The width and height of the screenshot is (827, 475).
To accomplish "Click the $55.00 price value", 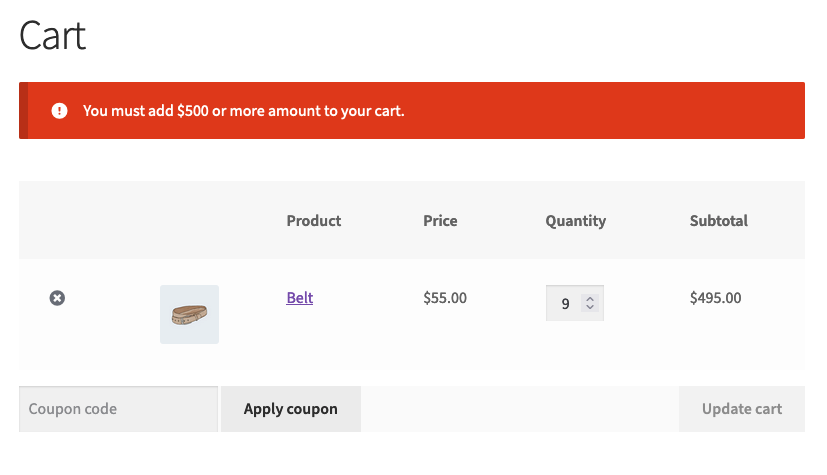I will click(x=444, y=298).
